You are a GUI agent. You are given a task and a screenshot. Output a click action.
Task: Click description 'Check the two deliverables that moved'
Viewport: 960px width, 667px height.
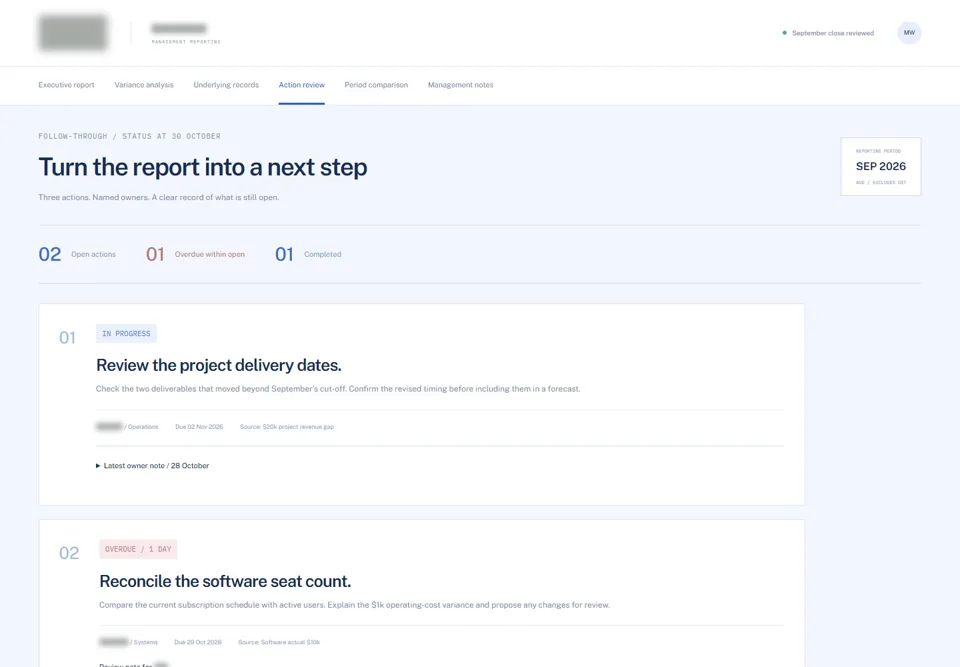click(x=338, y=389)
